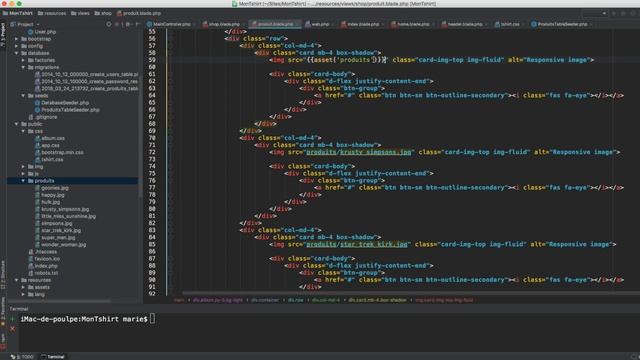Image resolution: width=640 pixels, height=360 pixels.
Task: Select .htaccess file in public
Action: pyautogui.click(x=43, y=252)
